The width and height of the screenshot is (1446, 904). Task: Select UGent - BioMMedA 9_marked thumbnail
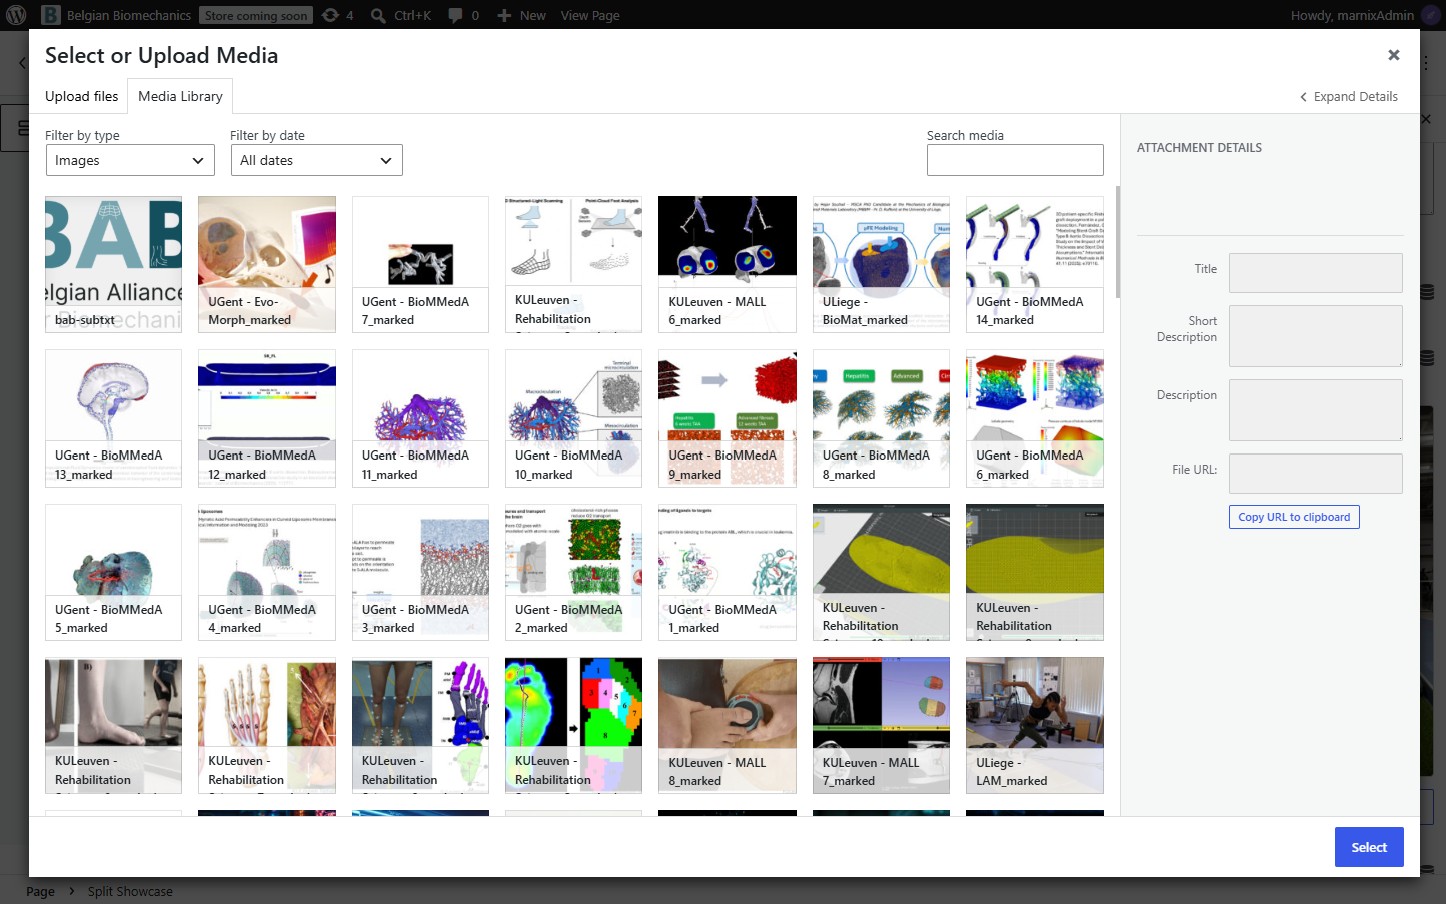[x=727, y=418]
